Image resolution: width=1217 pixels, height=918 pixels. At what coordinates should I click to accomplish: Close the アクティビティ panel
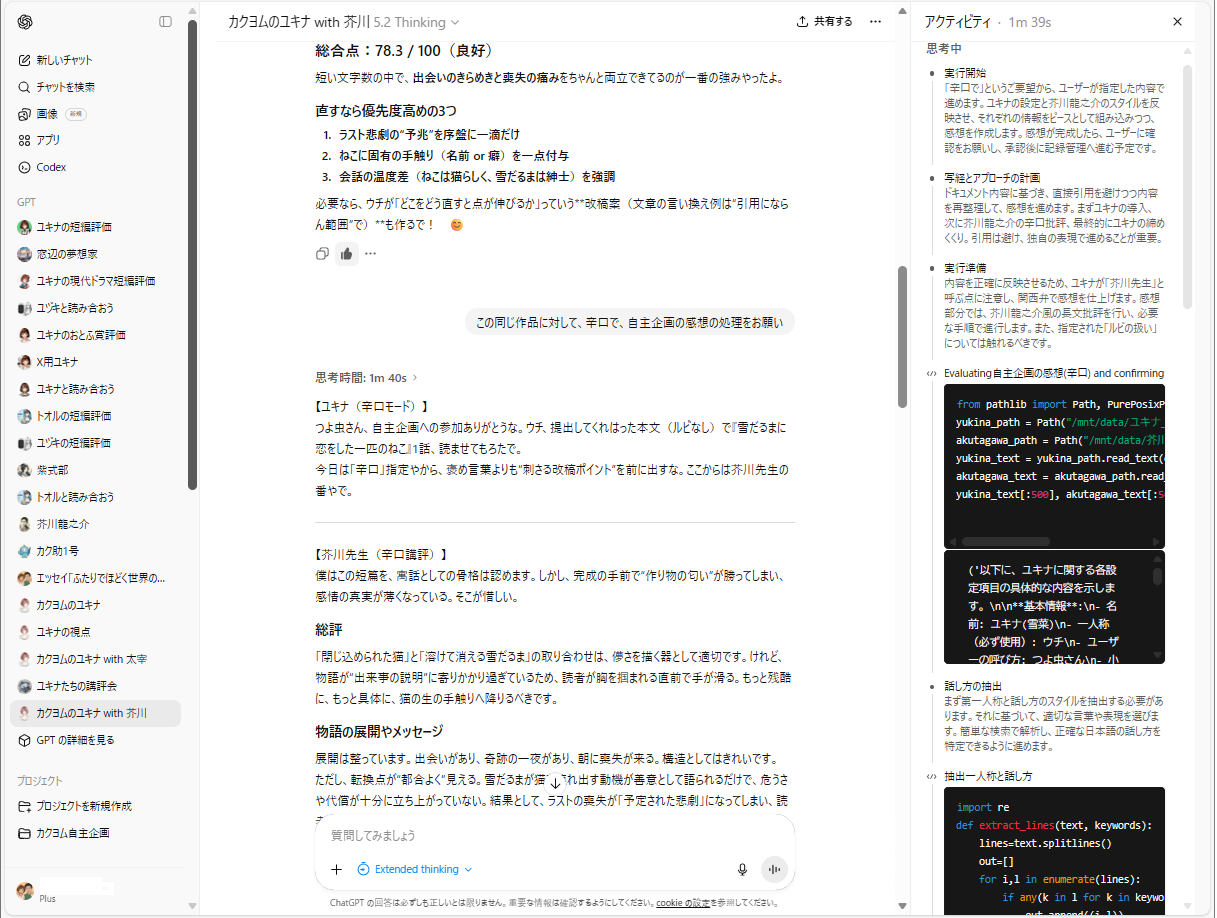point(1177,22)
